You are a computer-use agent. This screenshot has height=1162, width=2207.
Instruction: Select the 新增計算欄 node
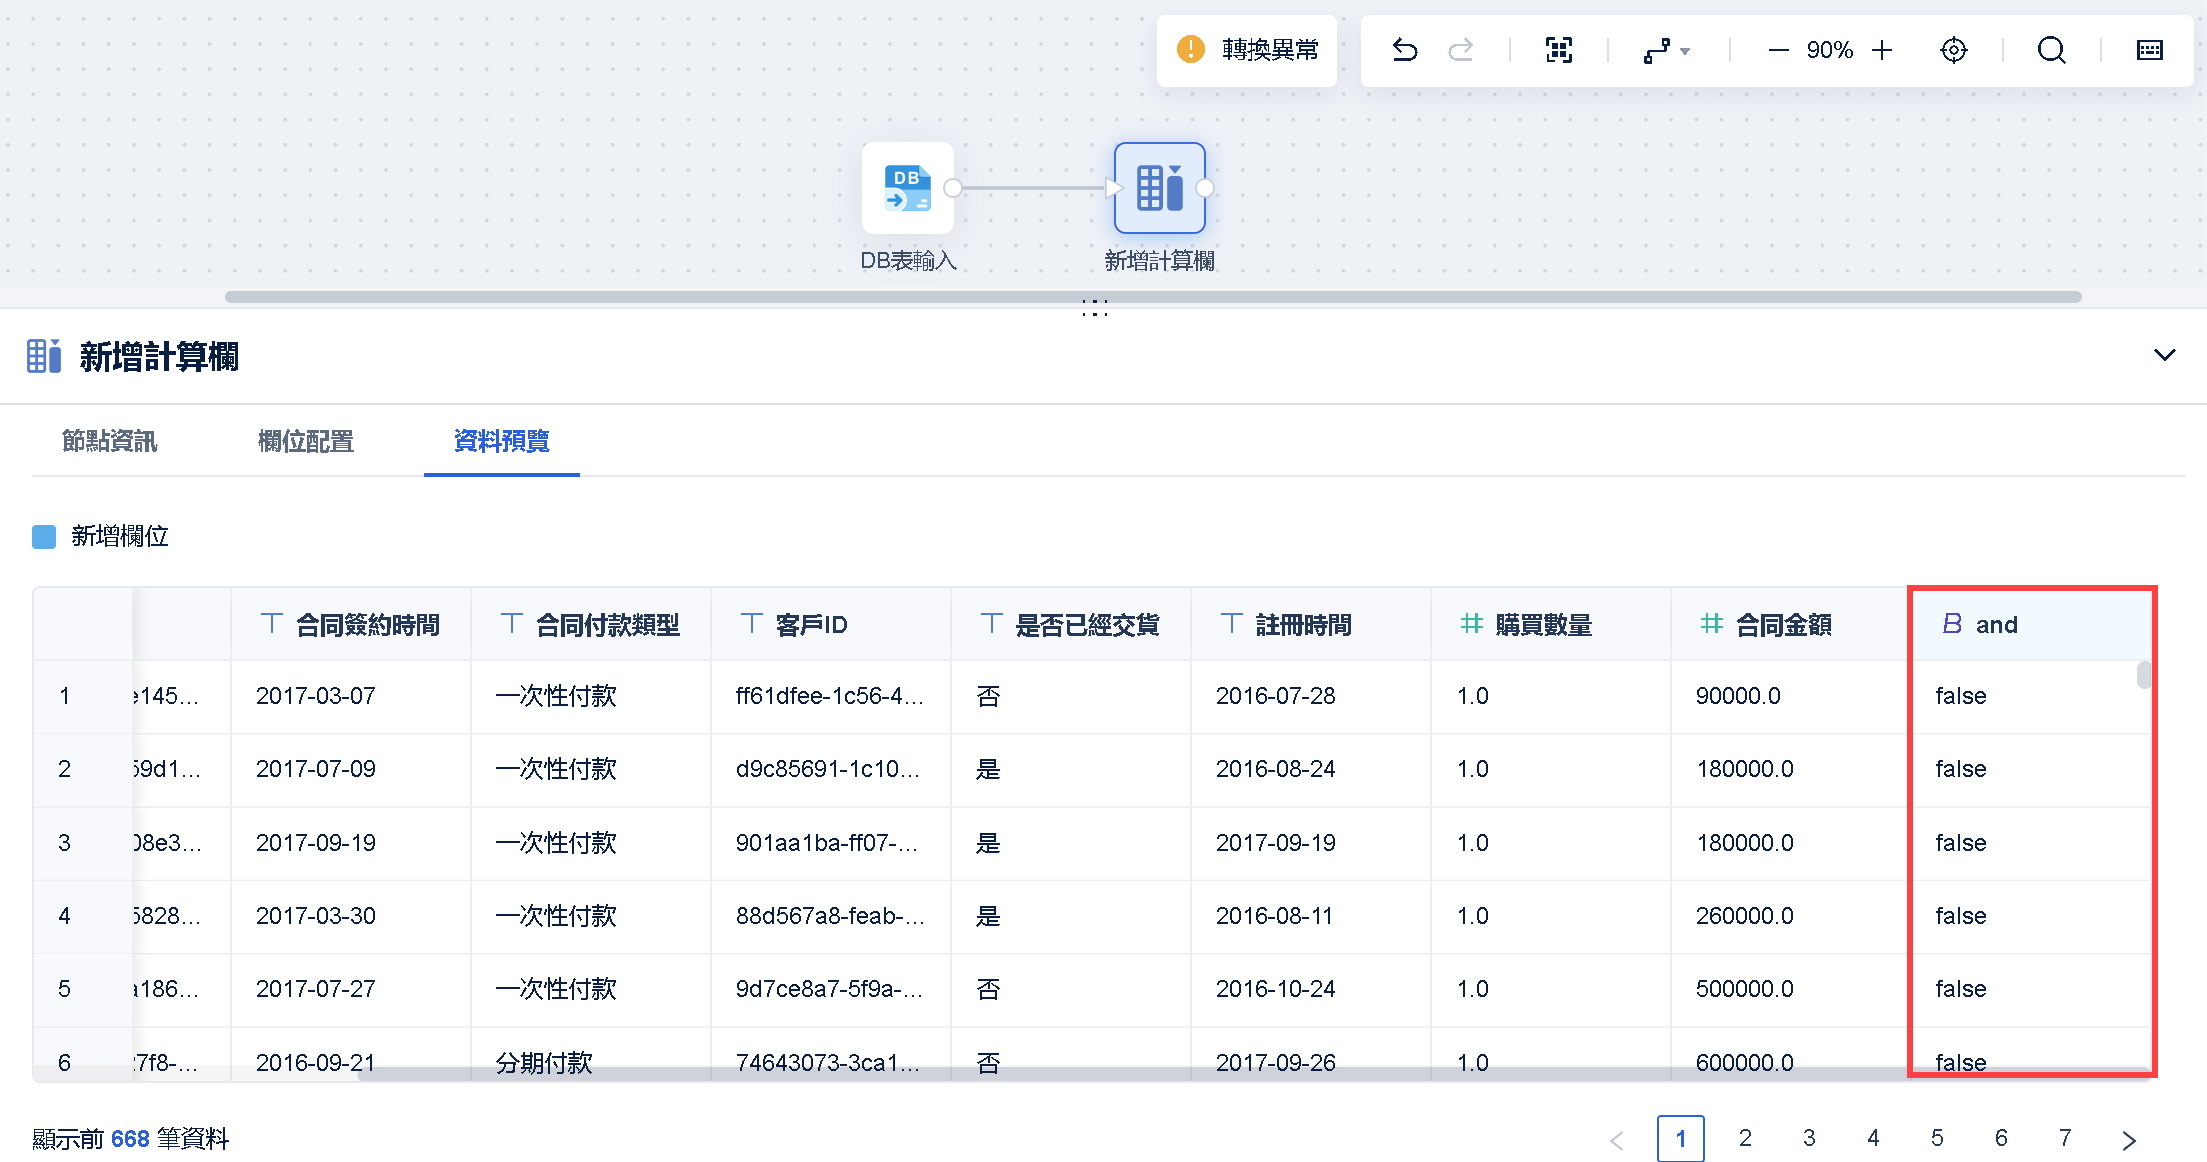(x=1159, y=189)
